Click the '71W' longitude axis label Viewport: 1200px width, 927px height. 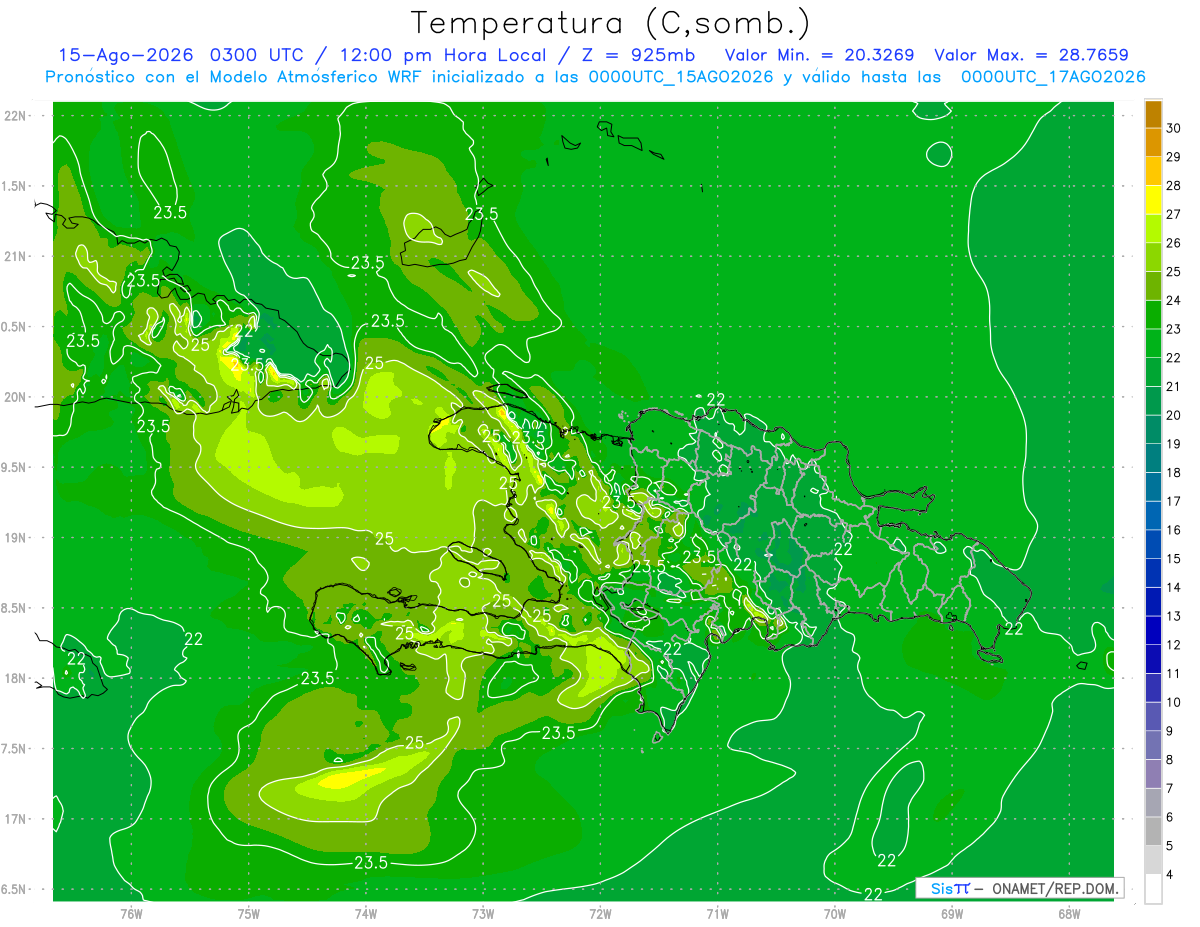click(x=717, y=913)
